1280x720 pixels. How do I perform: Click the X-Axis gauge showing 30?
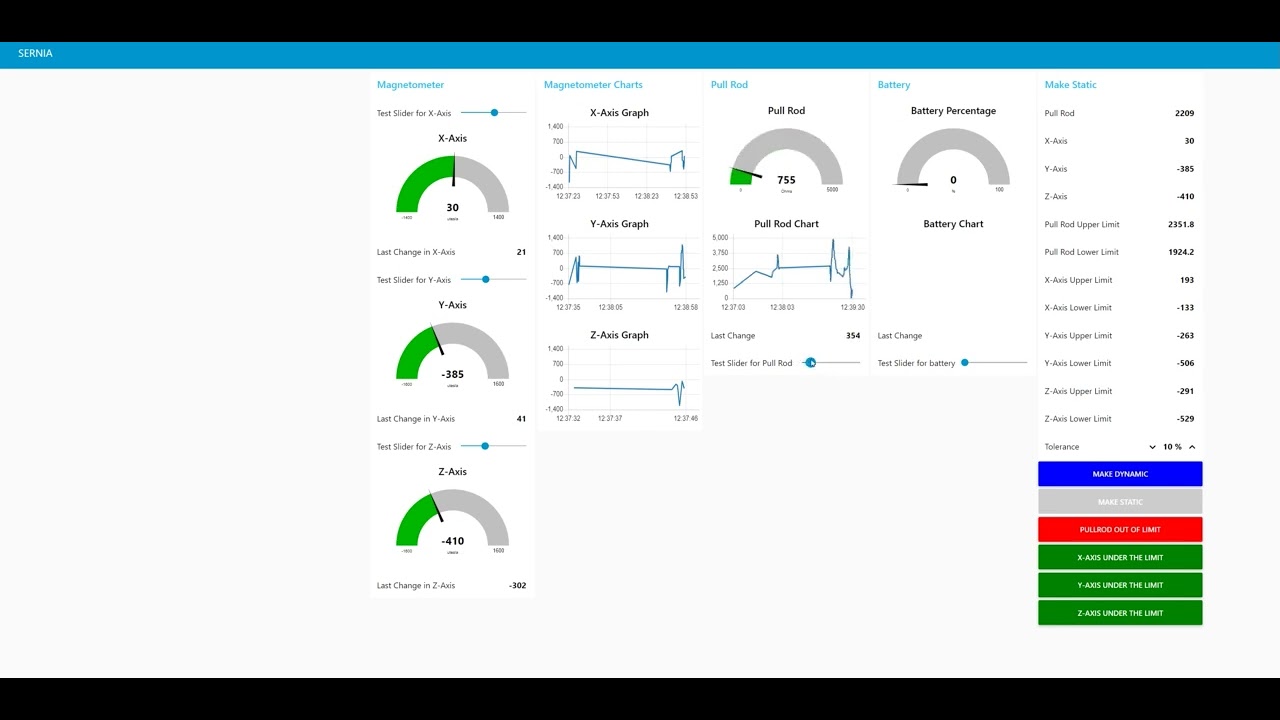click(452, 187)
